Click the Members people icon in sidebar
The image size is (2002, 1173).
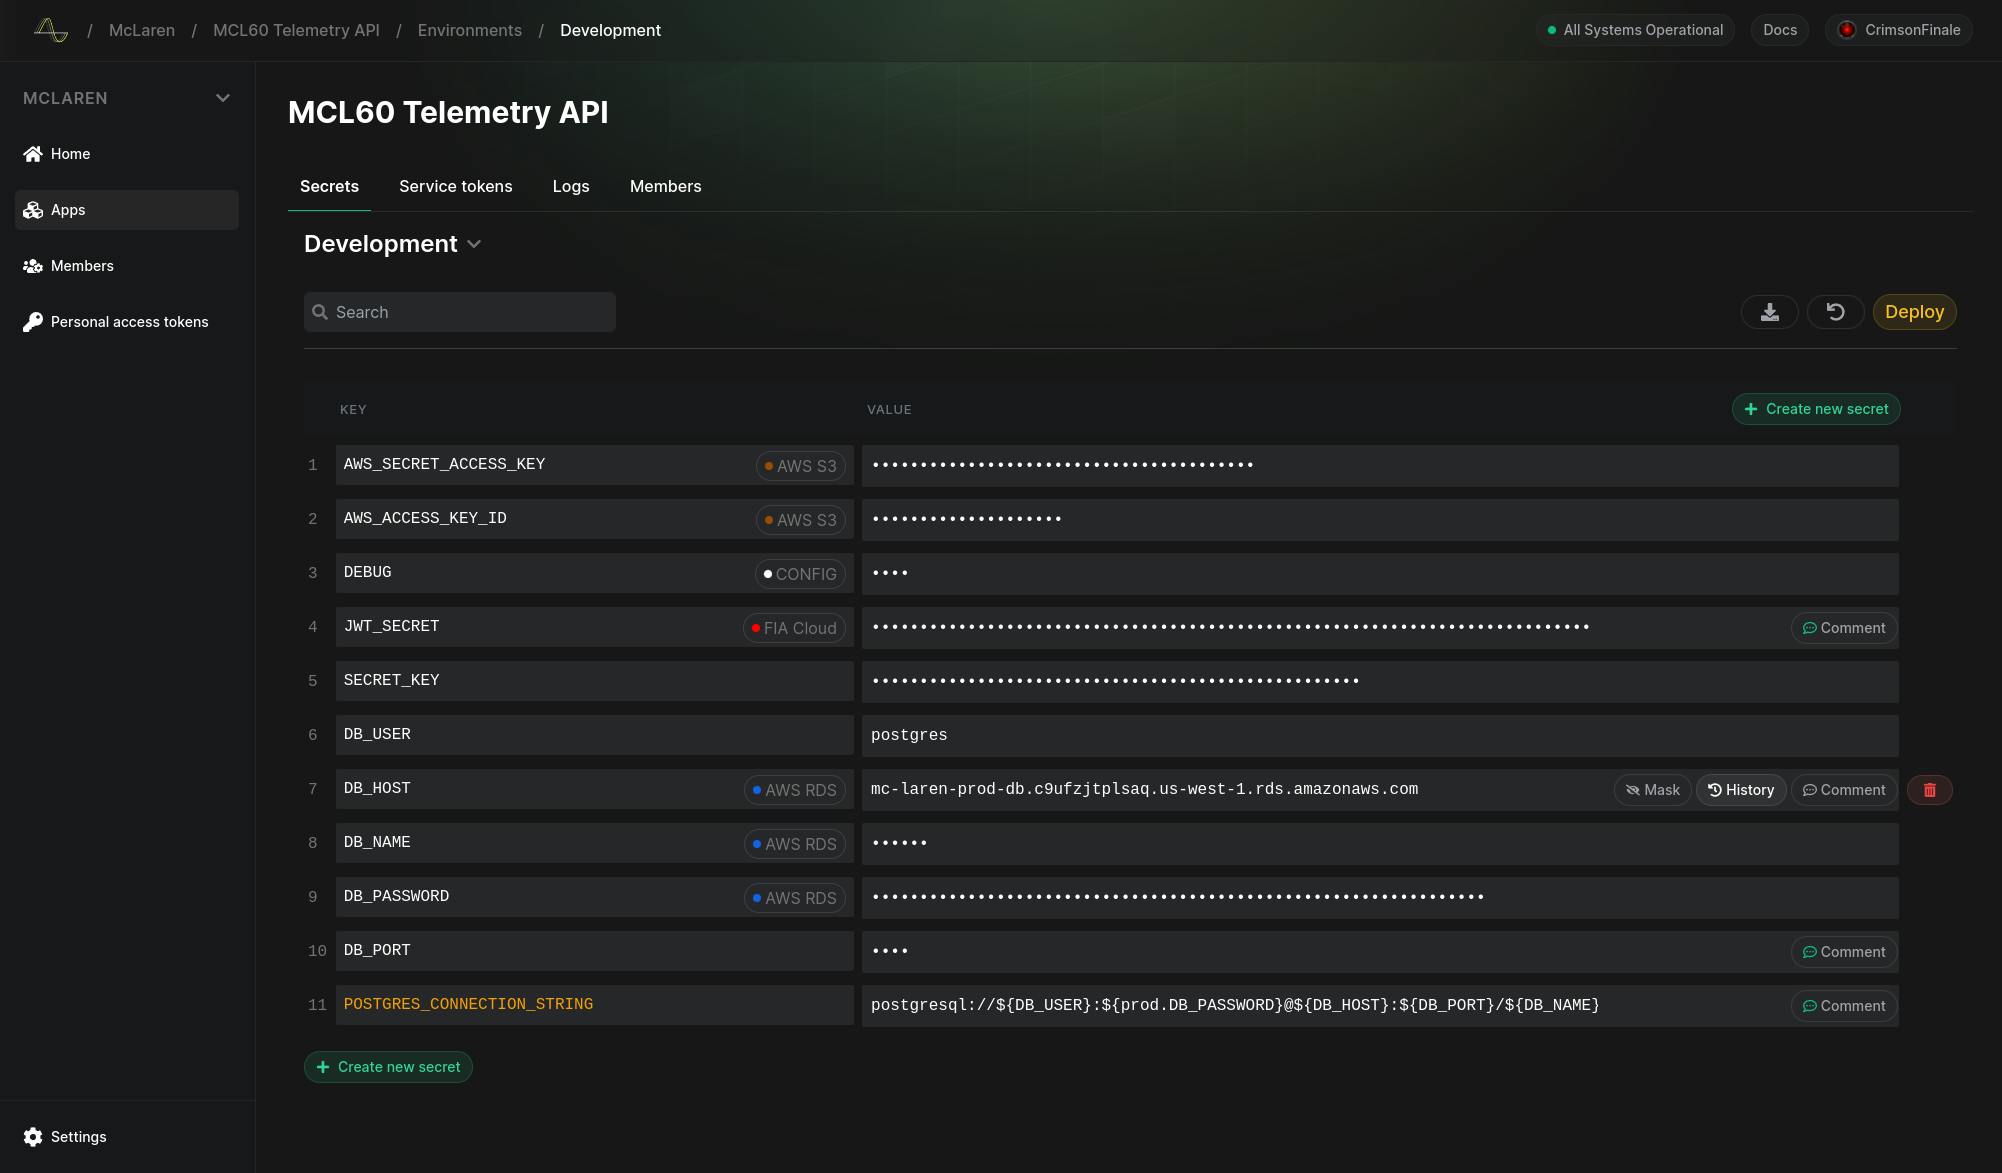point(33,266)
